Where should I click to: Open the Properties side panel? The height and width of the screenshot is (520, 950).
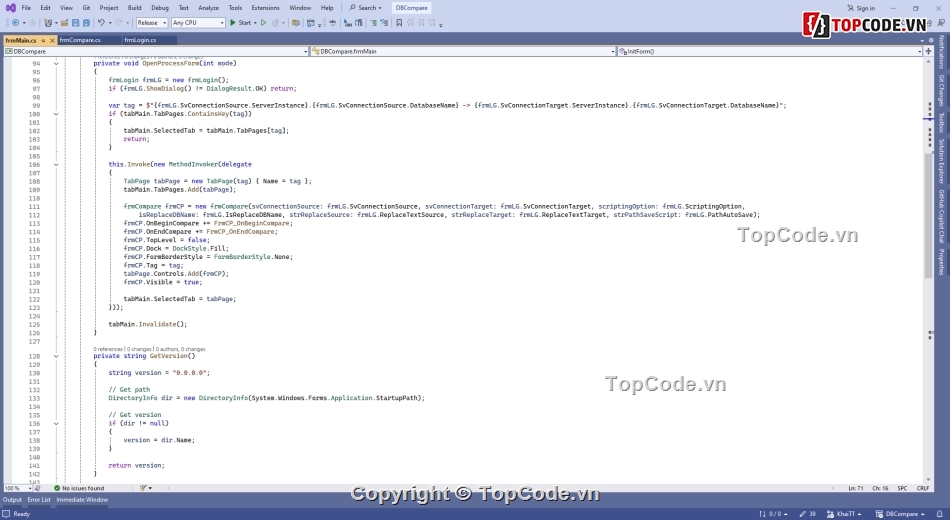pos(942,262)
